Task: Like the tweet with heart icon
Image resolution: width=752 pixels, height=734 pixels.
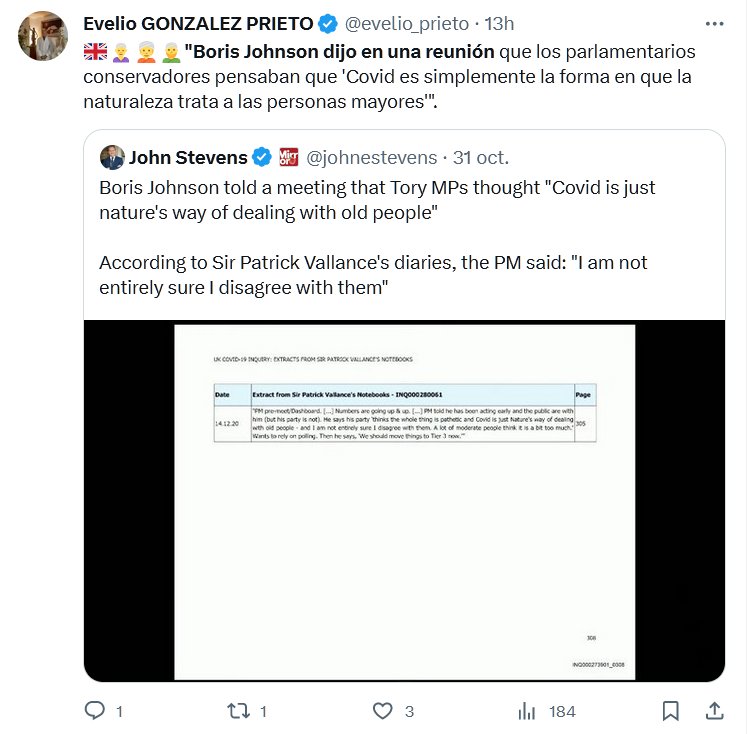Action: [x=383, y=711]
